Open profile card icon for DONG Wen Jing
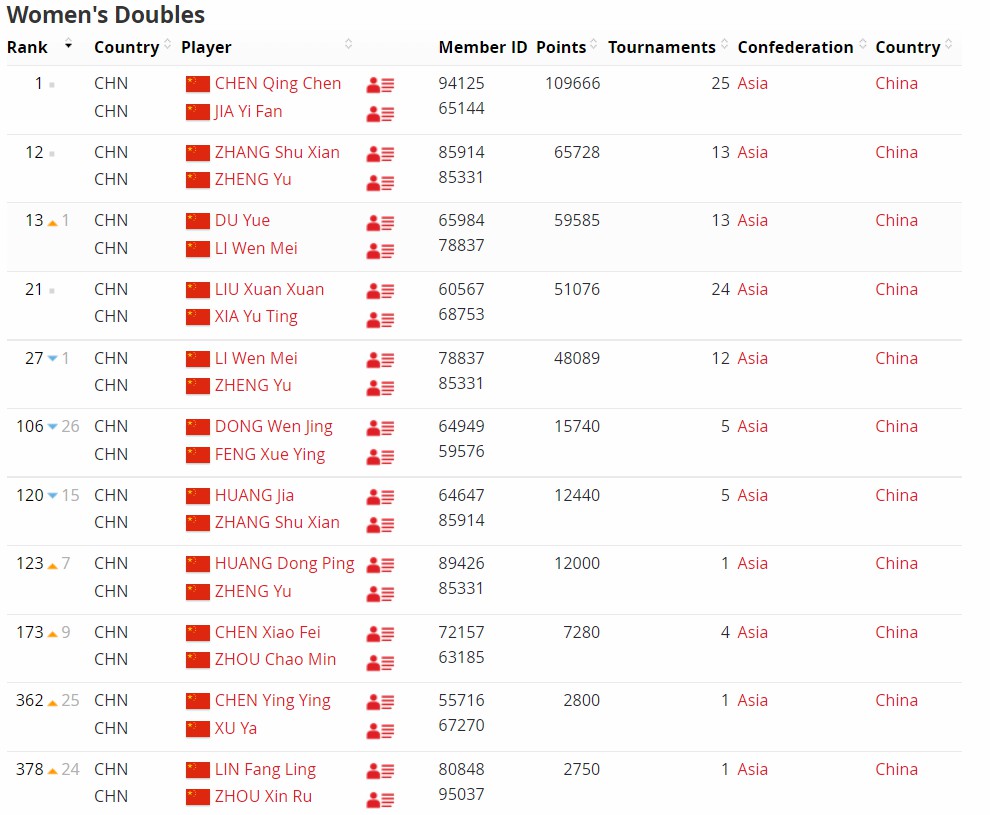 (380, 428)
